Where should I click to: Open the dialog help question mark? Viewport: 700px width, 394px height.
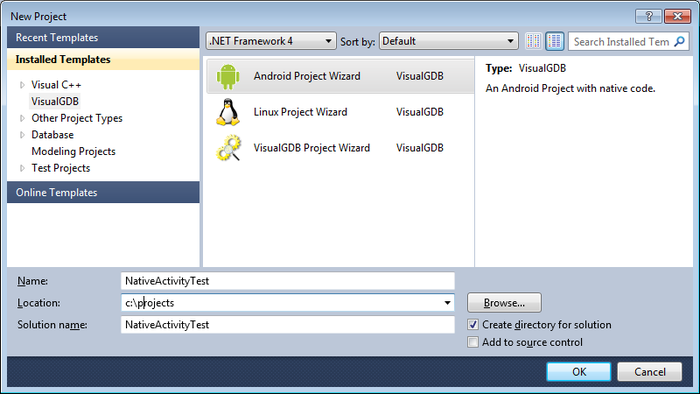tap(649, 17)
